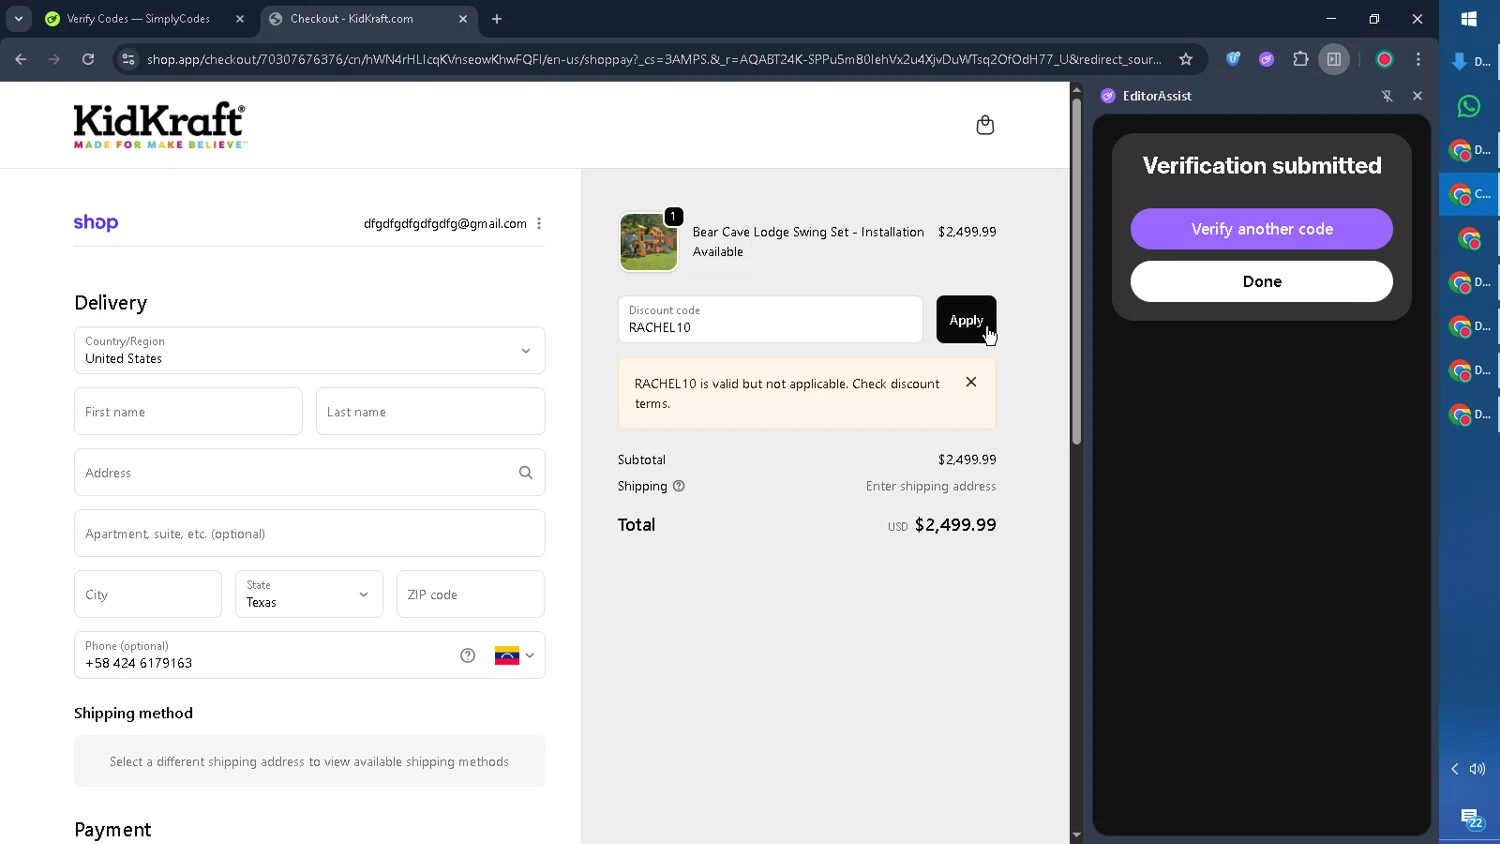Screen dimensions: 1500x844
Task: Click Bear Cave Lodge Swing Set title
Action: (x=808, y=241)
